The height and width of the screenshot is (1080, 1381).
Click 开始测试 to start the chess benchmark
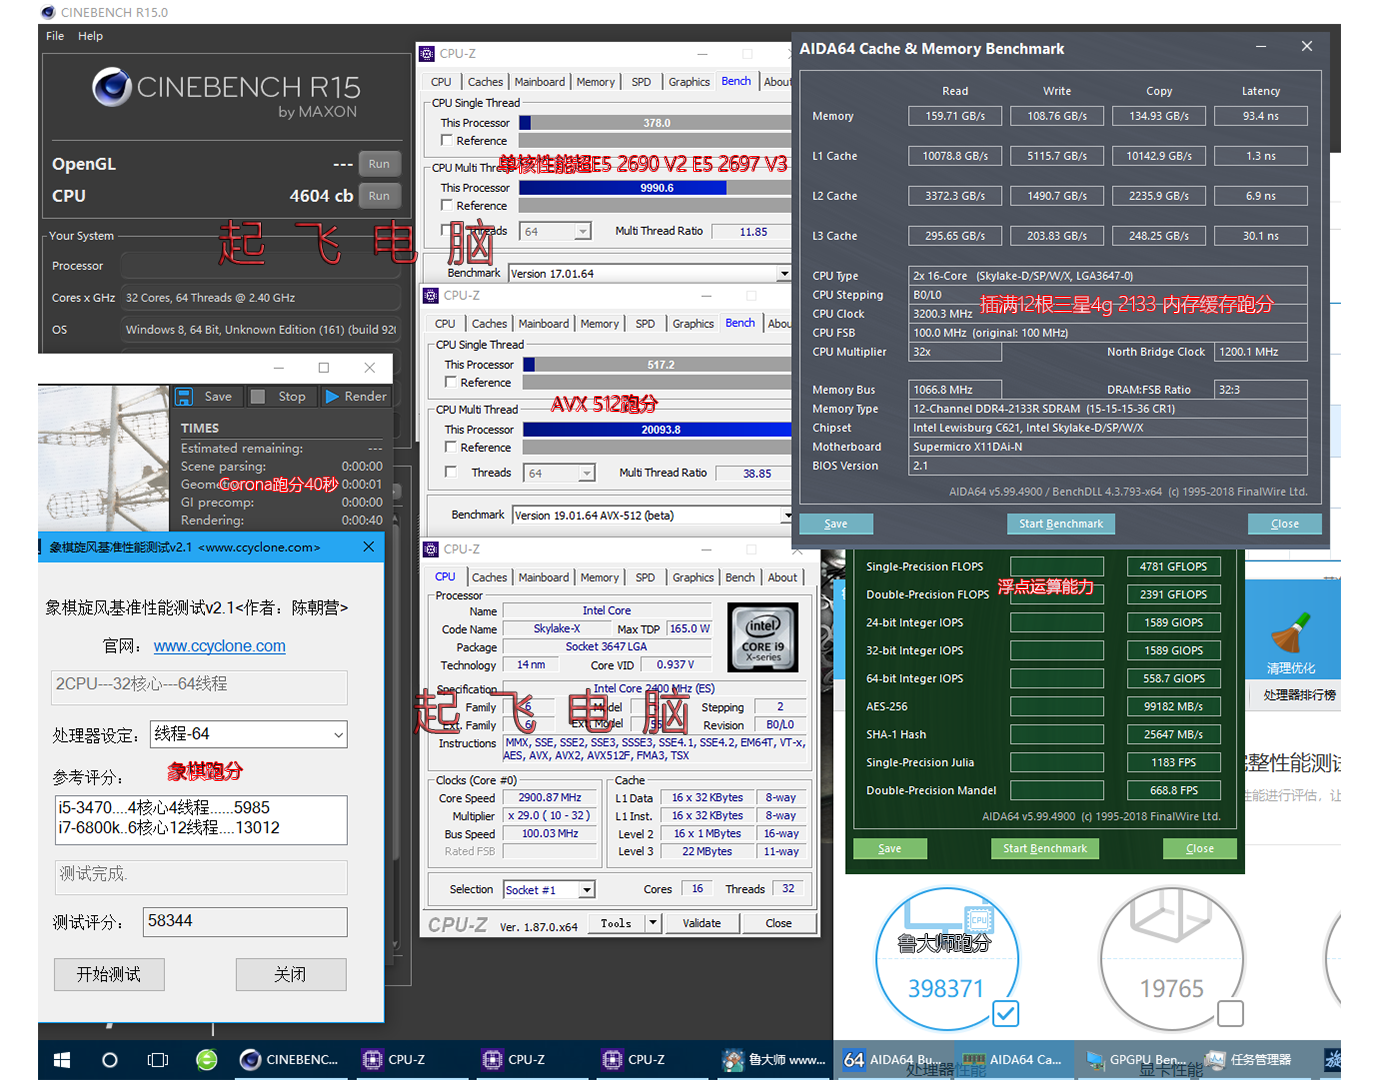[109, 974]
